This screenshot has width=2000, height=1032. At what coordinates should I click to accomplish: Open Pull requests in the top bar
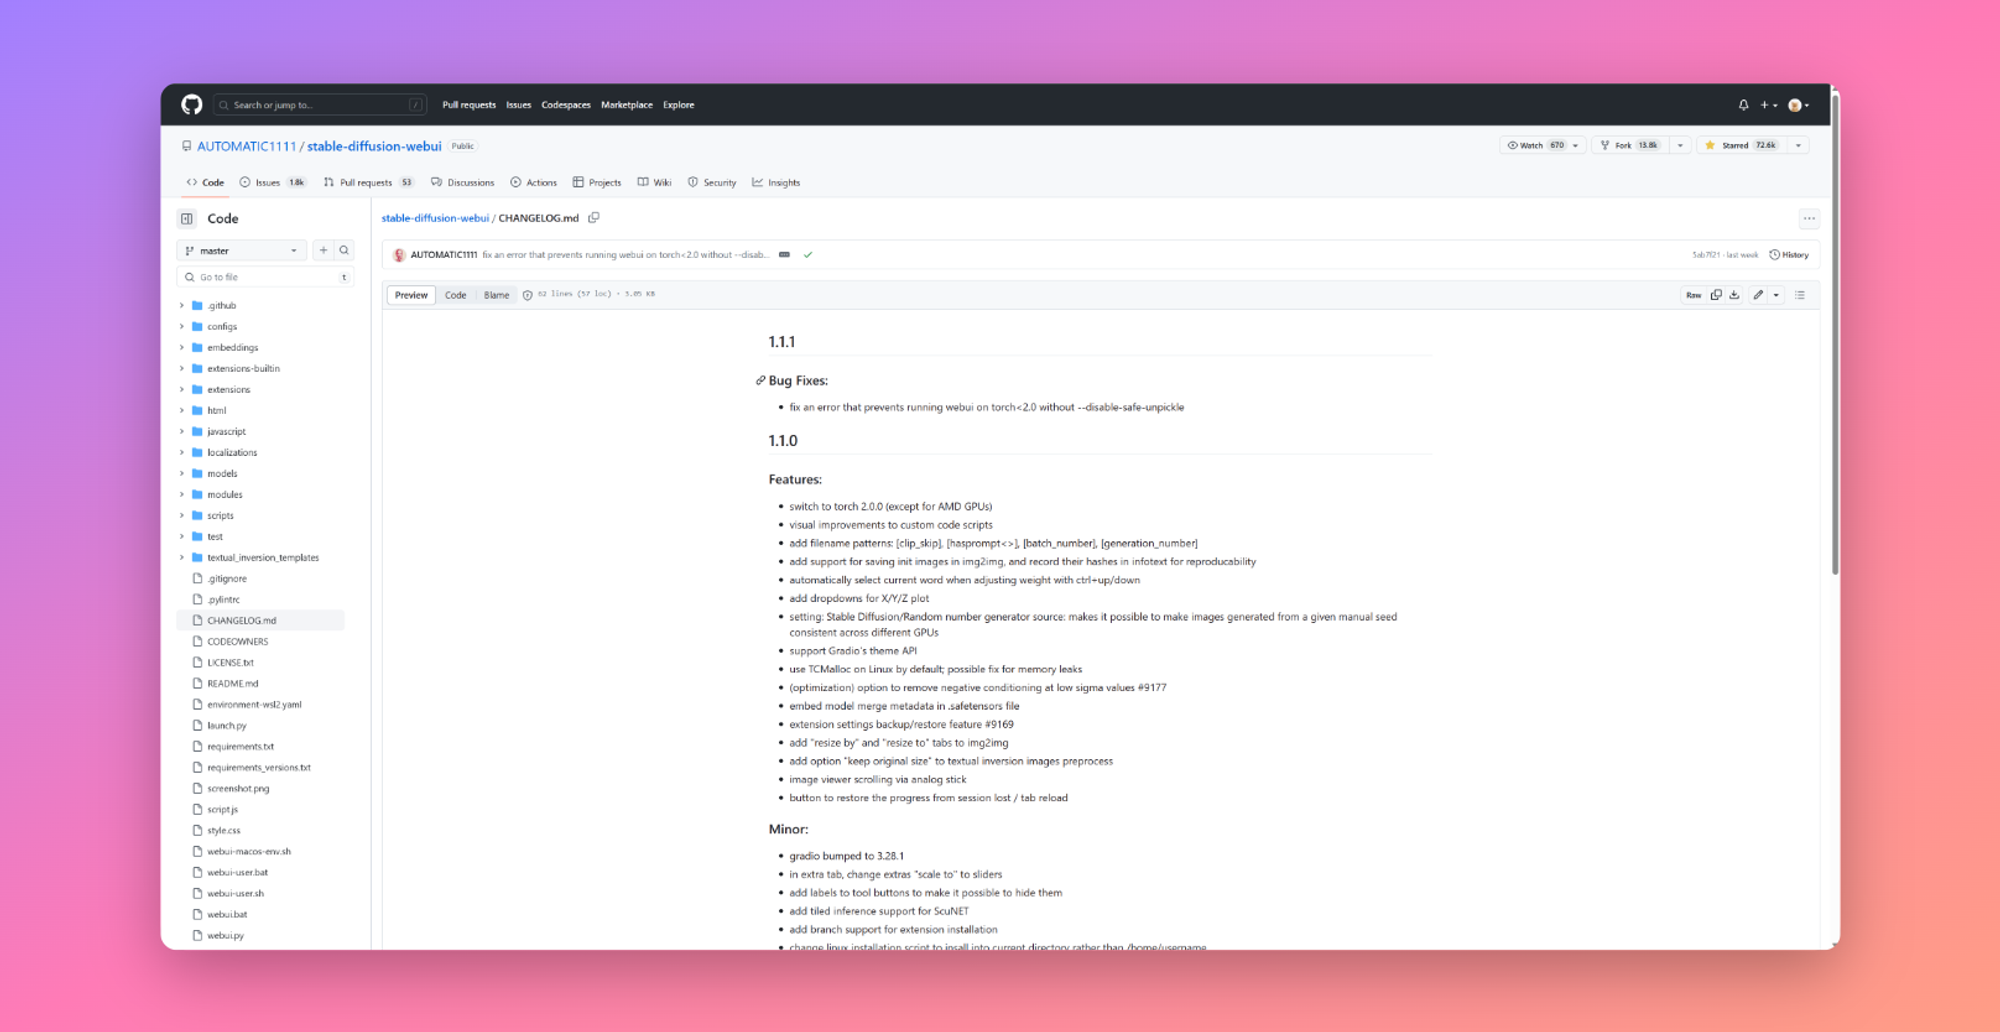(x=469, y=105)
